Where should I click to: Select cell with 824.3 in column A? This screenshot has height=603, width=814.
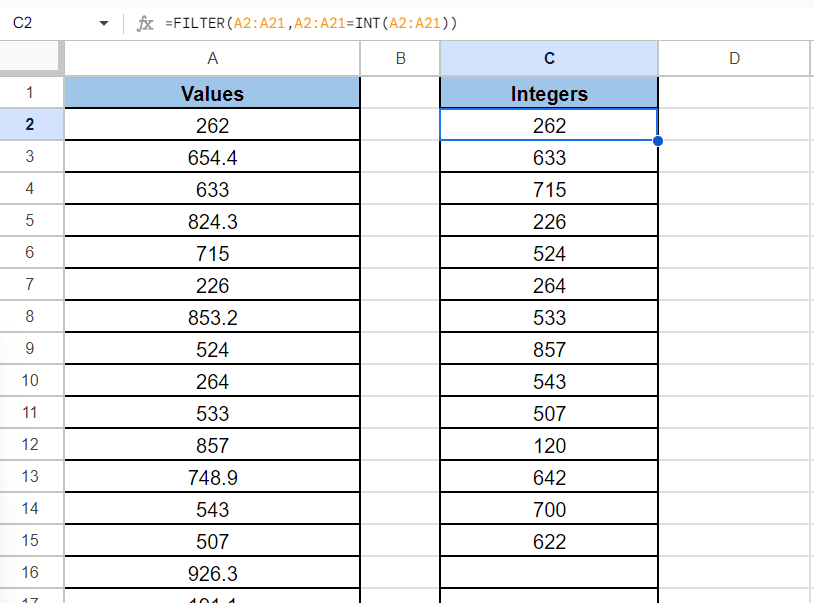[x=212, y=221]
